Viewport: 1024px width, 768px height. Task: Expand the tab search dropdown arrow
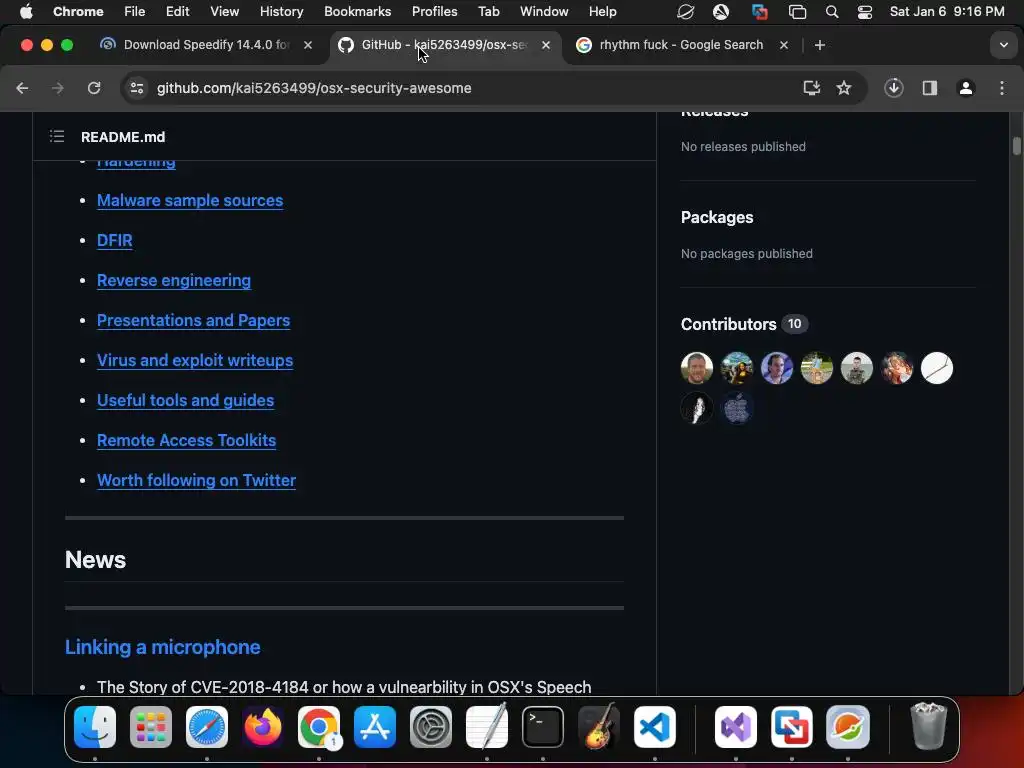(x=1003, y=45)
